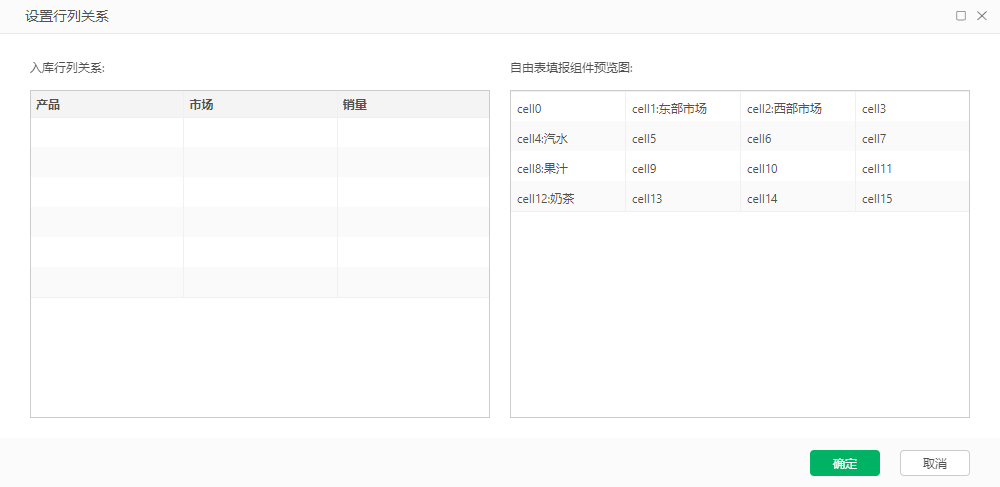Select the 销量 column header
The width and height of the screenshot is (1000, 487).
tap(413, 105)
